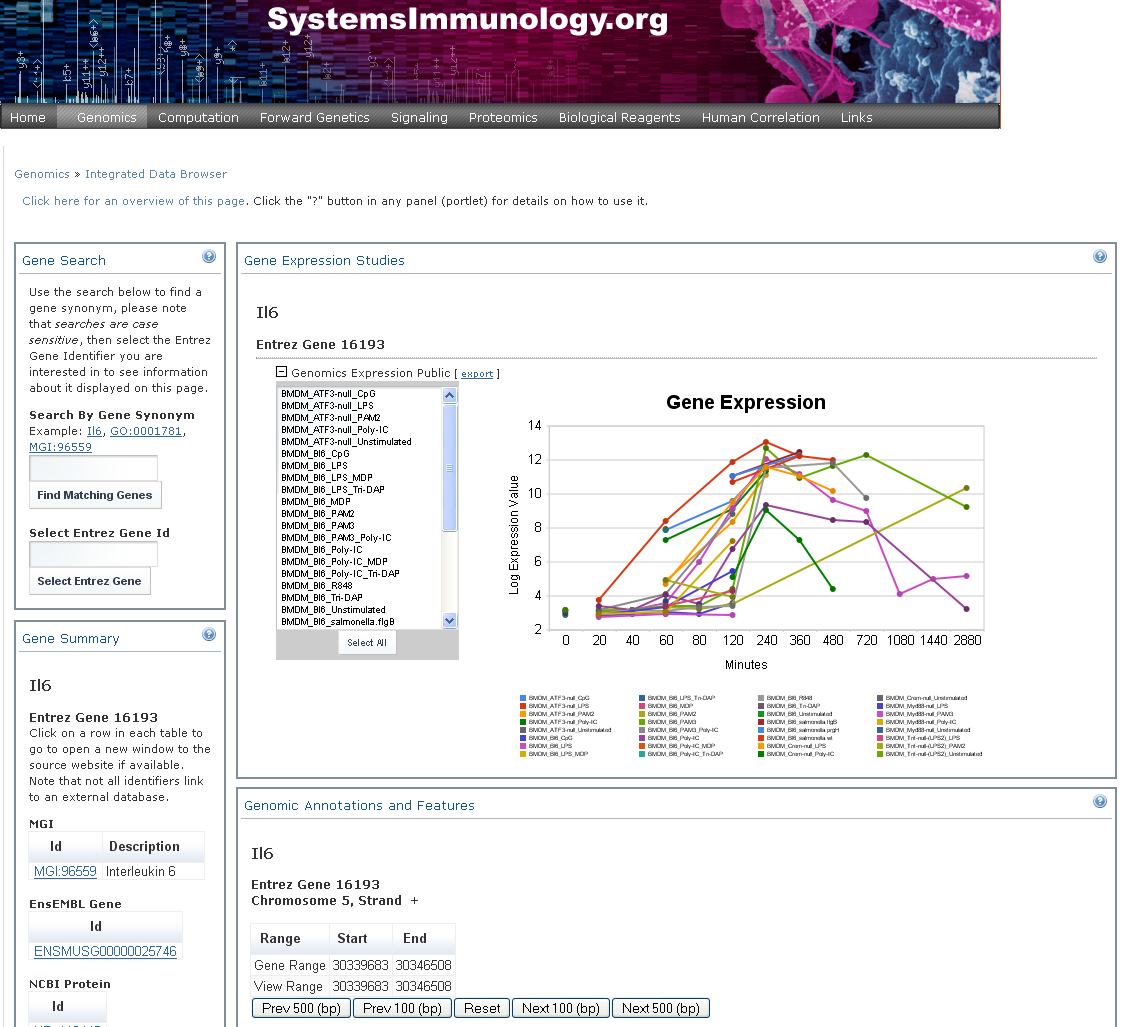Follow the Genomics breadcrumb link

42,174
